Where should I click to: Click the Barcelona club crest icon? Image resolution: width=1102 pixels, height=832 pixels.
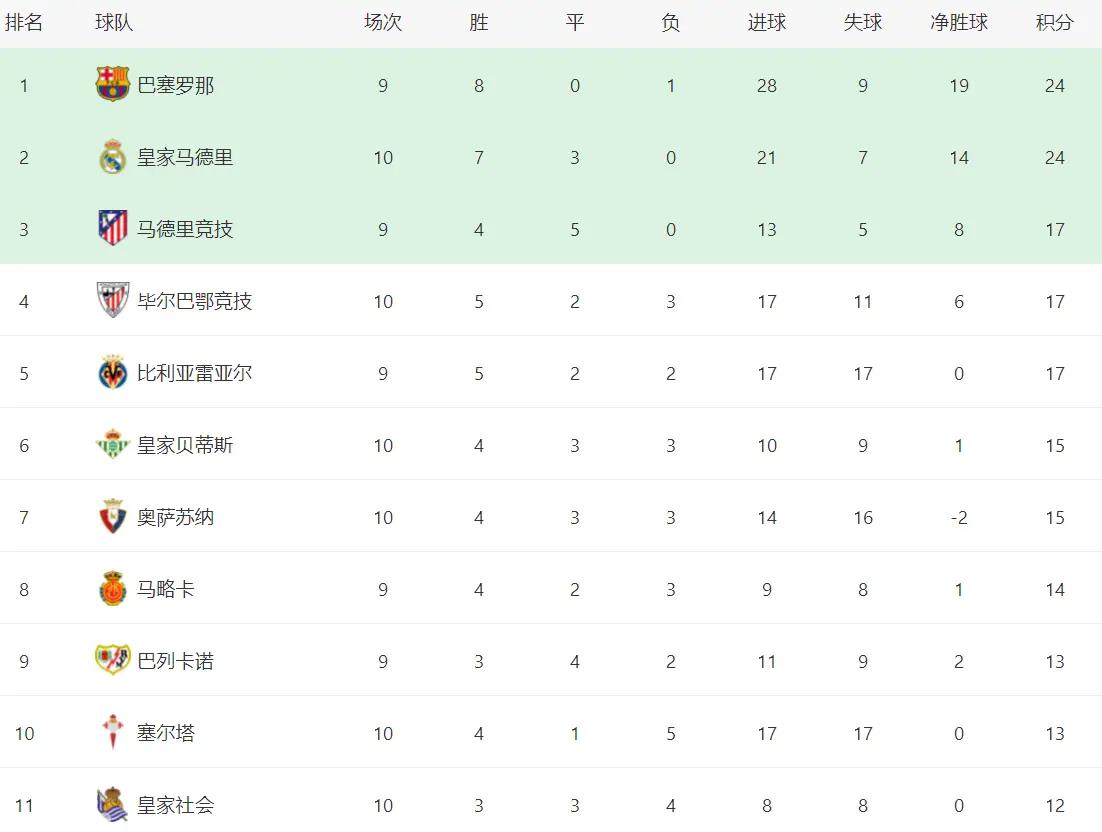(x=112, y=84)
